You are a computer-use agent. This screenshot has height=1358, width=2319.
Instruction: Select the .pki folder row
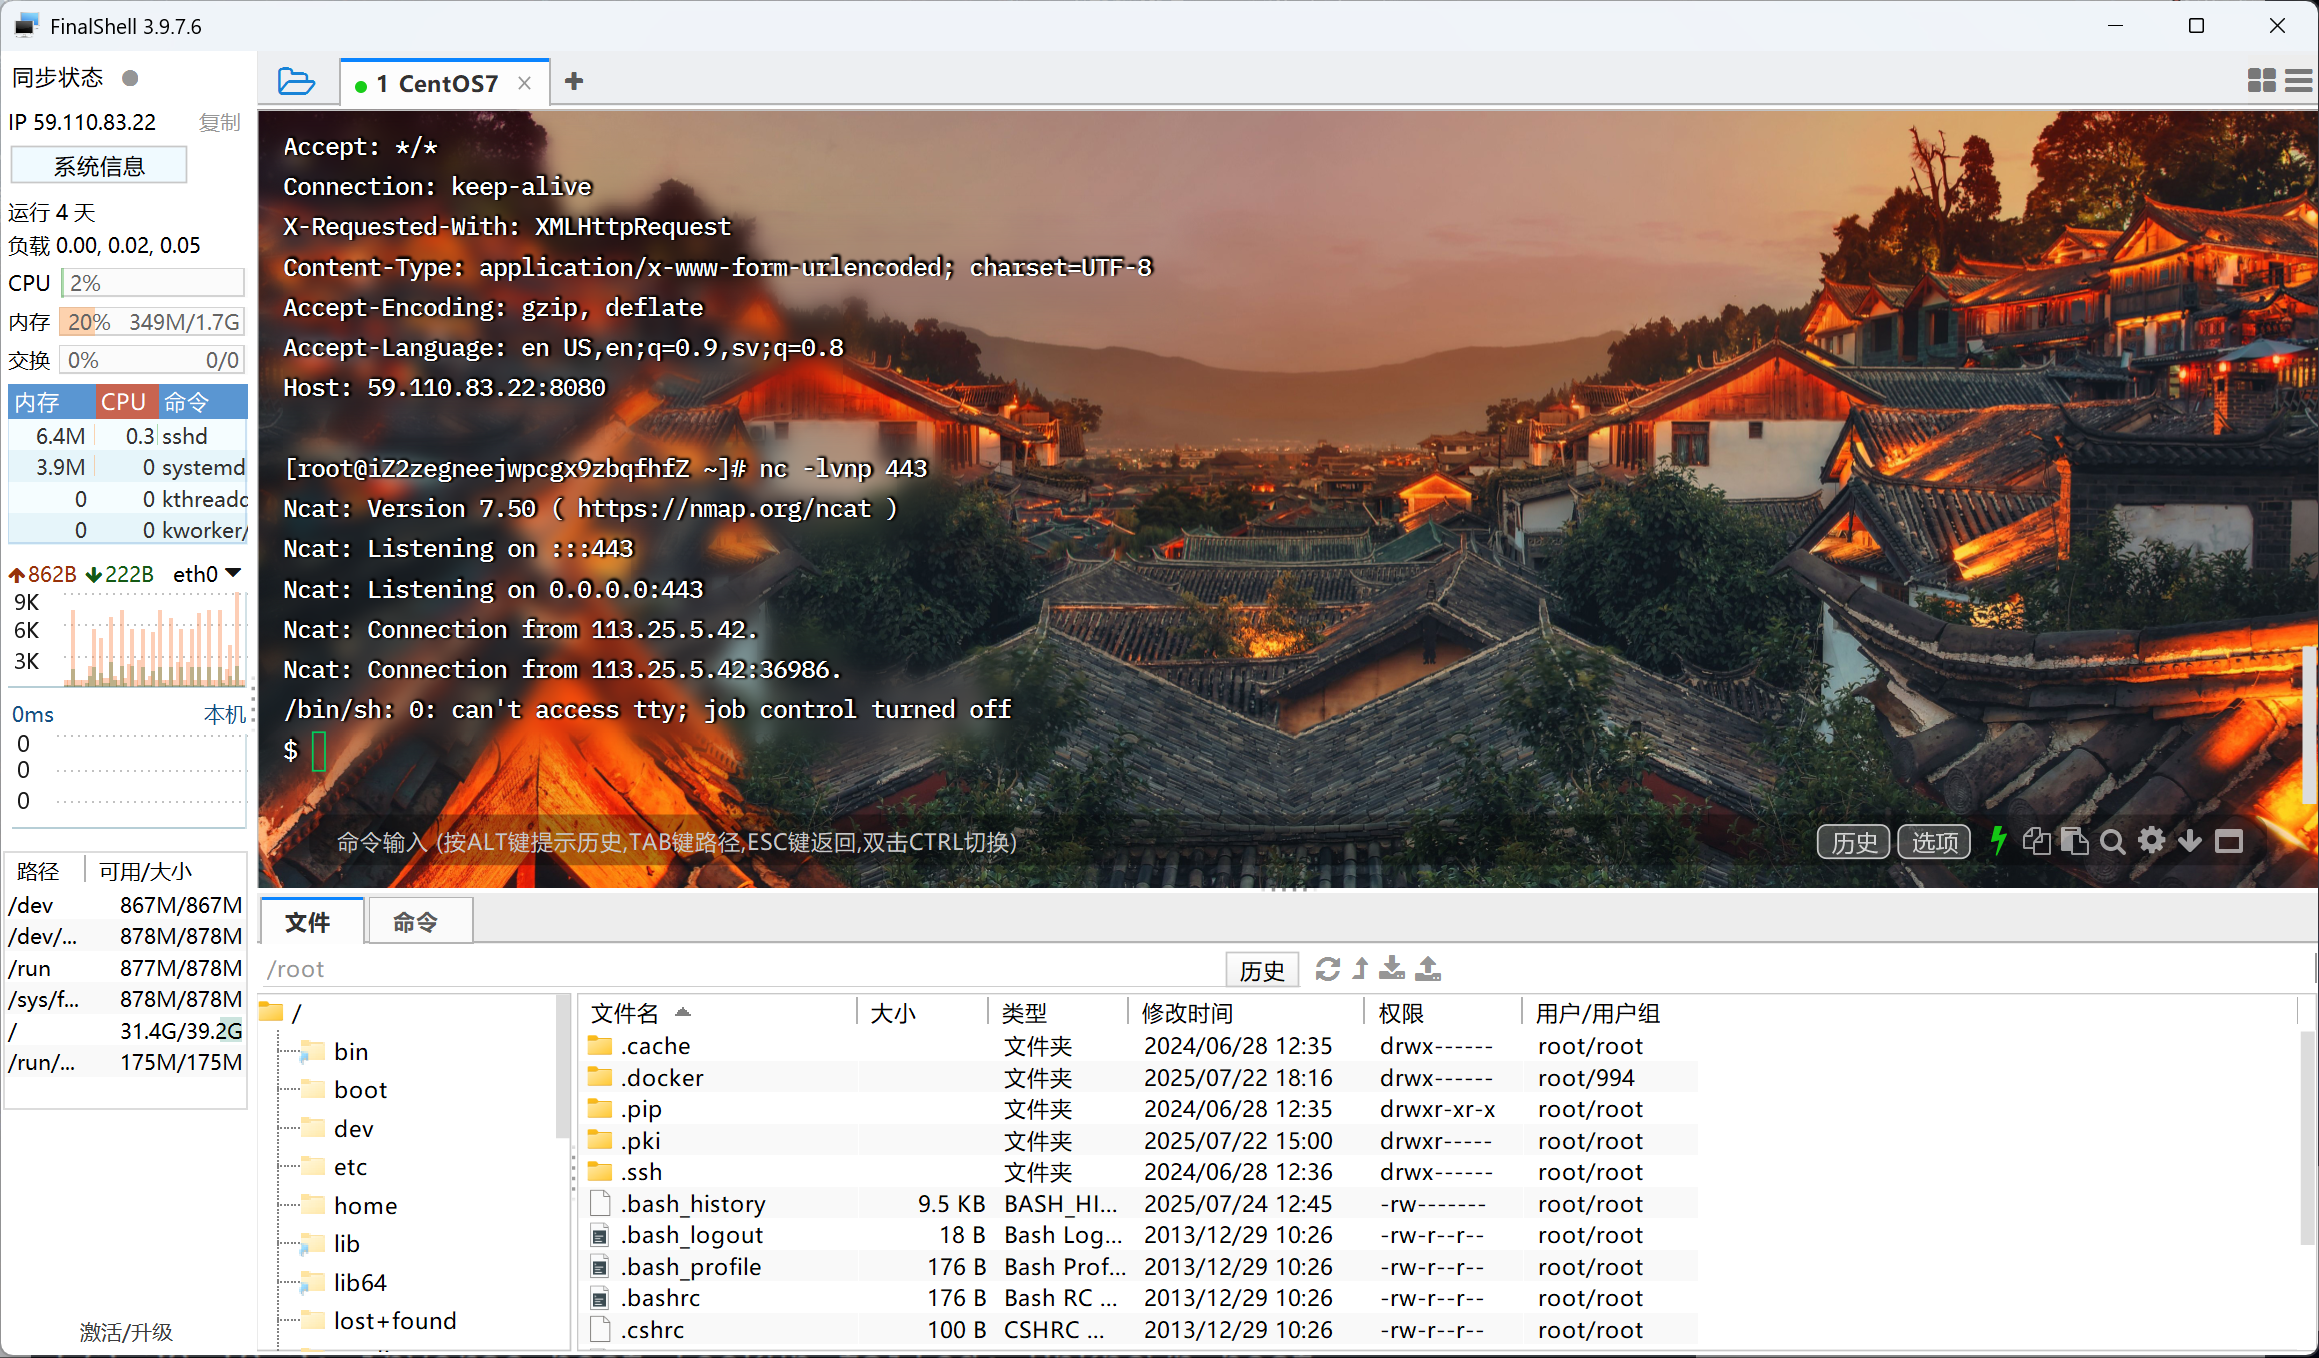coord(1140,1141)
